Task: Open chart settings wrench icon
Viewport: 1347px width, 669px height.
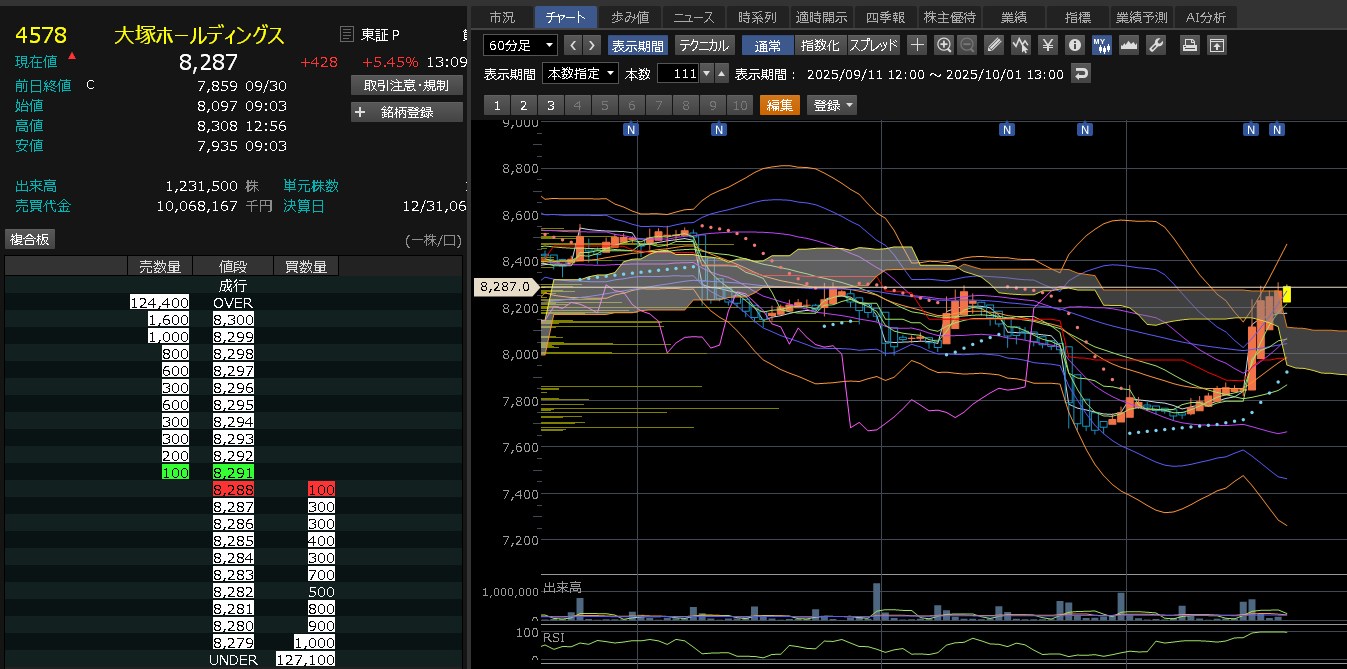Action: (1155, 45)
